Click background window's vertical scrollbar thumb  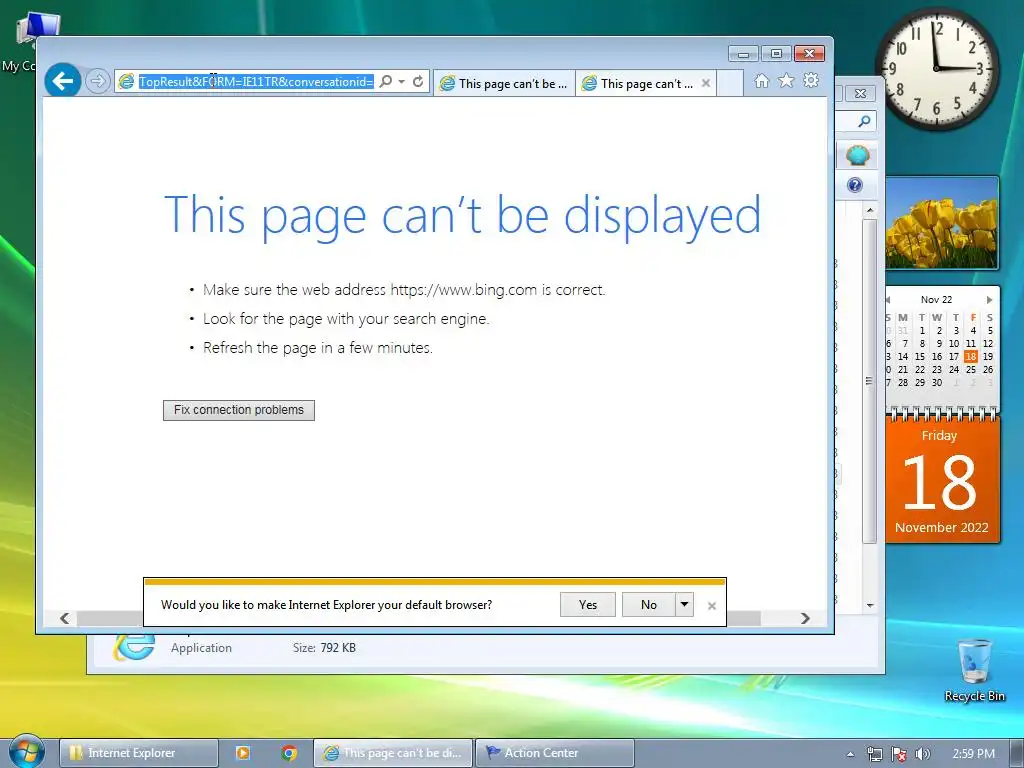point(869,381)
